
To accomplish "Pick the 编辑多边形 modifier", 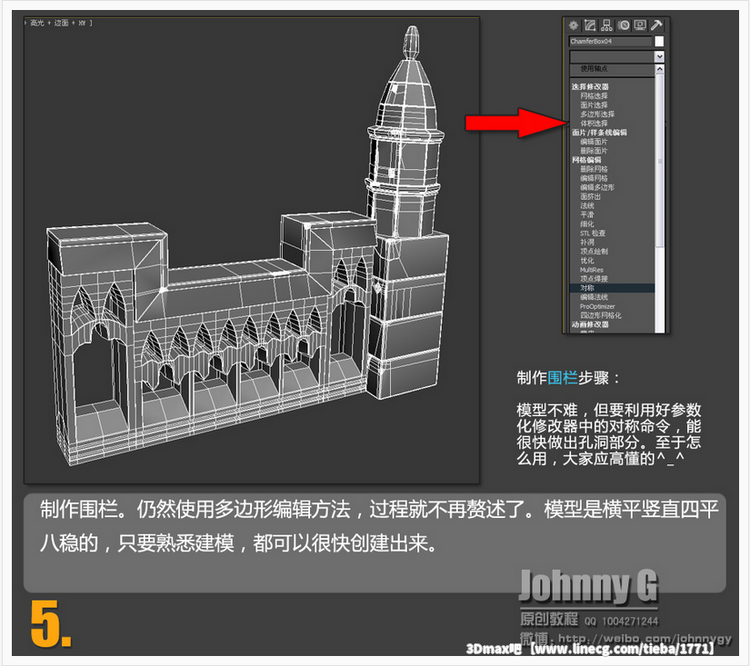I will point(598,187).
